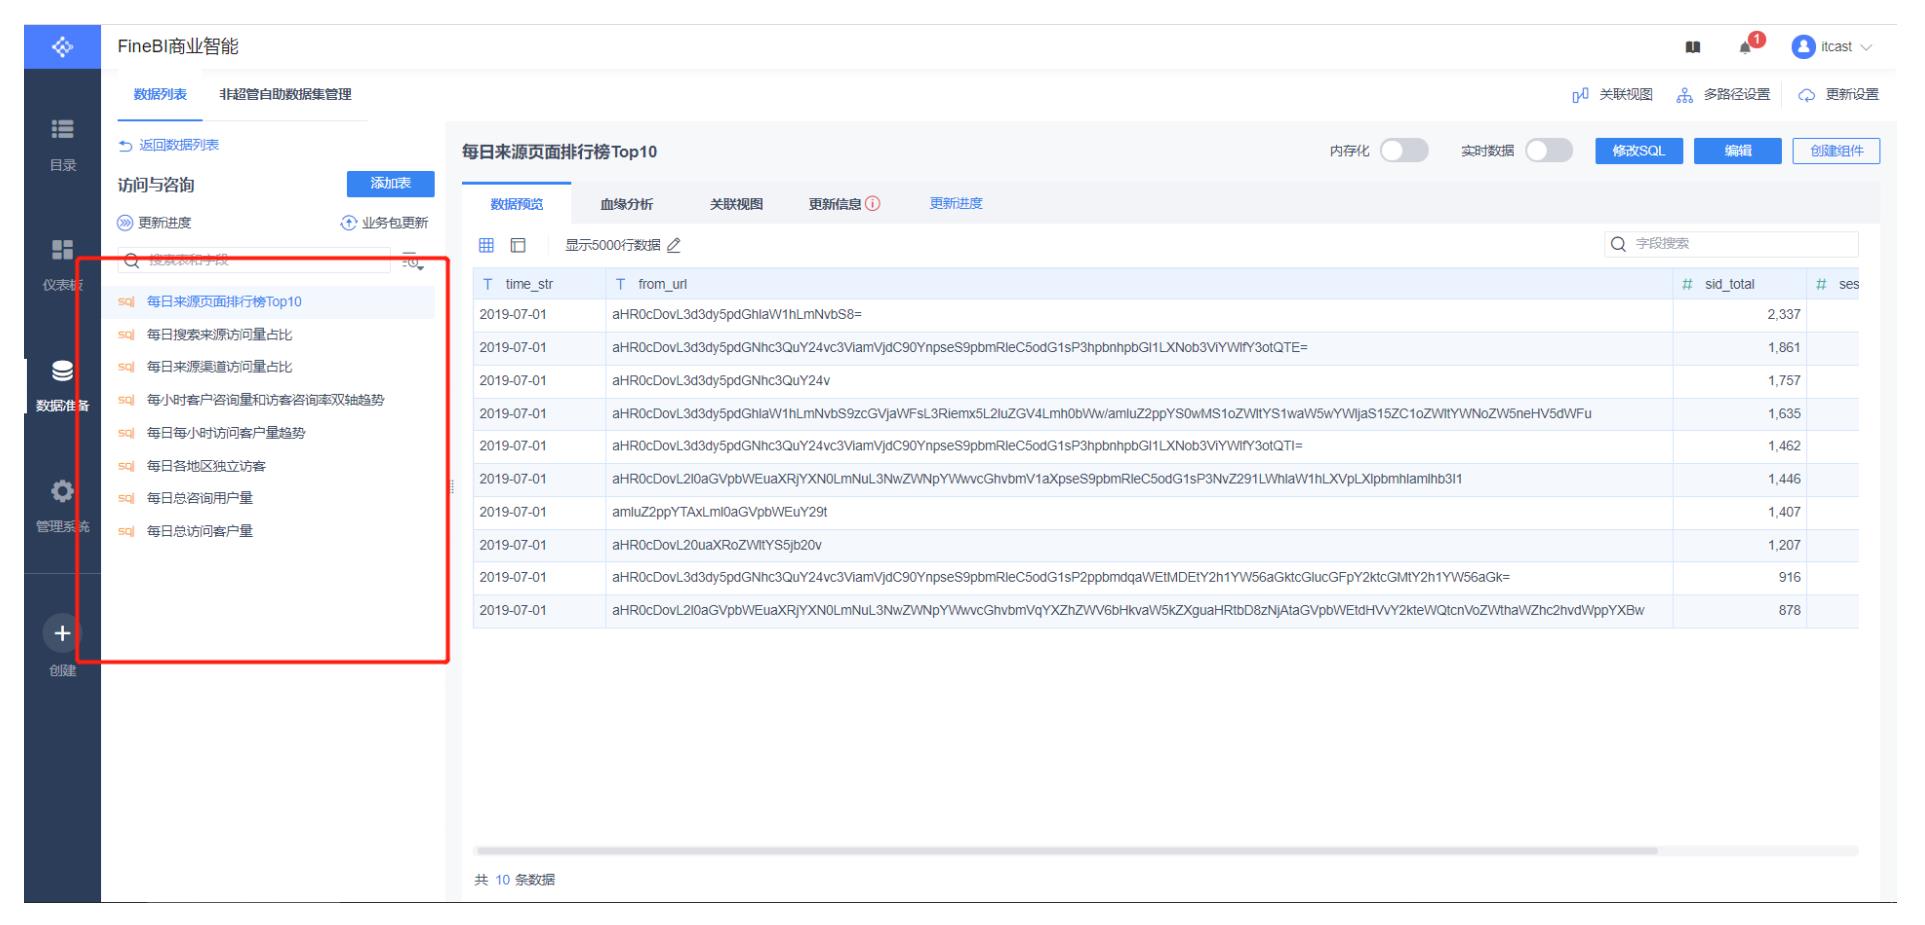Screen dimensions: 1925x925
Task: Click the panel collapse handle between panes
Action: click(452, 487)
